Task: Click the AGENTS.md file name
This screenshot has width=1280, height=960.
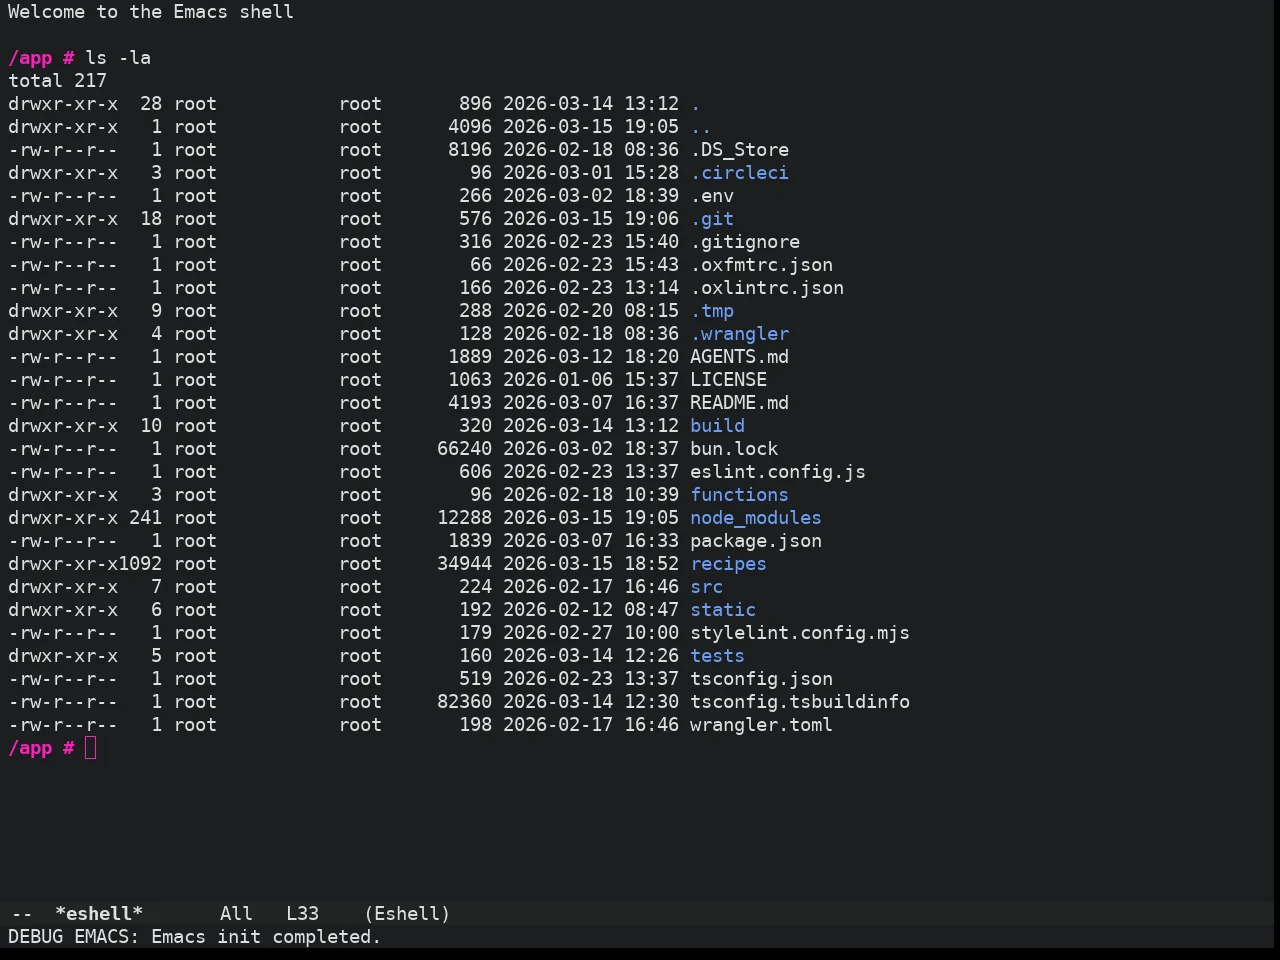Action: click(739, 357)
